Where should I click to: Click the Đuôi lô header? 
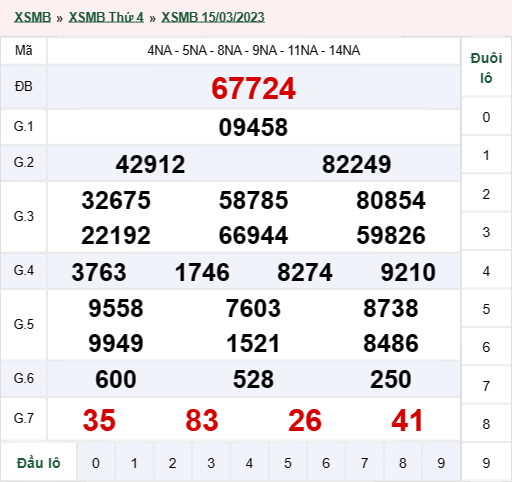coord(486,68)
